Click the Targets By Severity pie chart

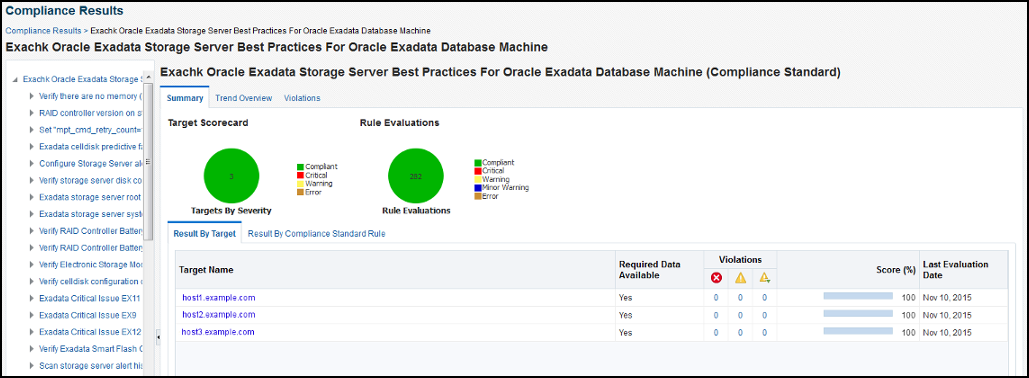(231, 177)
